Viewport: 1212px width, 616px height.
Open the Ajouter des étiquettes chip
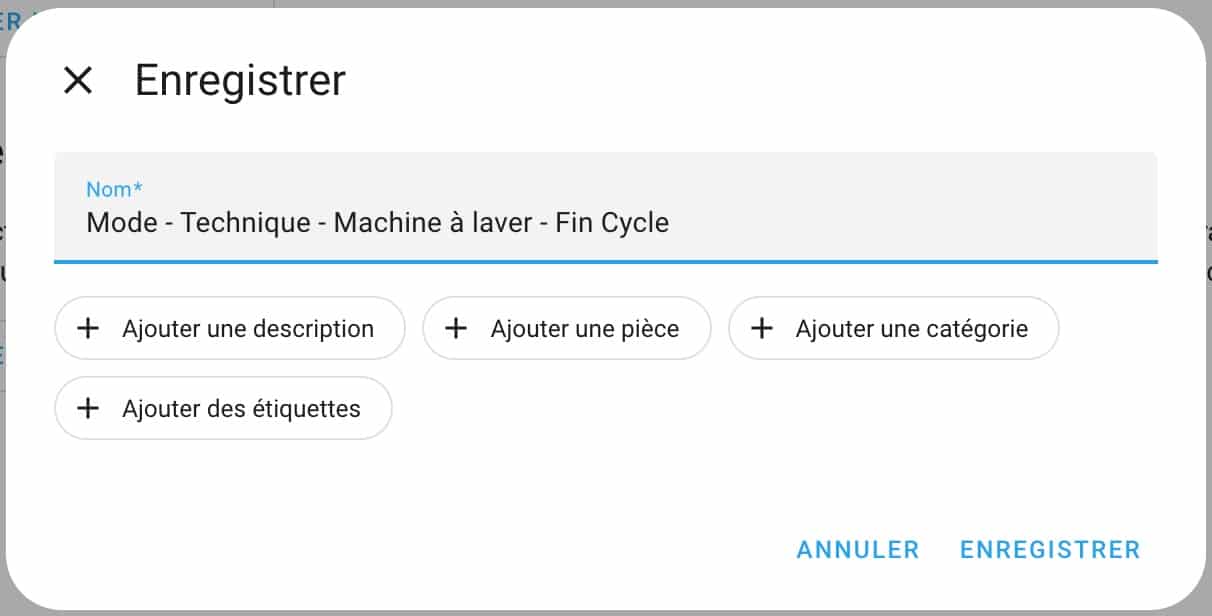223,408
